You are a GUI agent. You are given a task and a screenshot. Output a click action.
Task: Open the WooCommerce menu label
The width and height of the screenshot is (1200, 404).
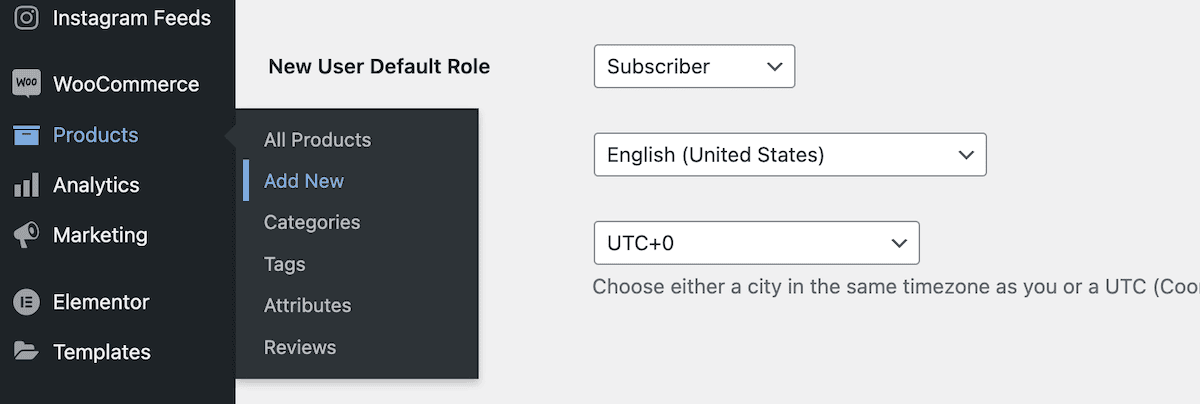126,84
